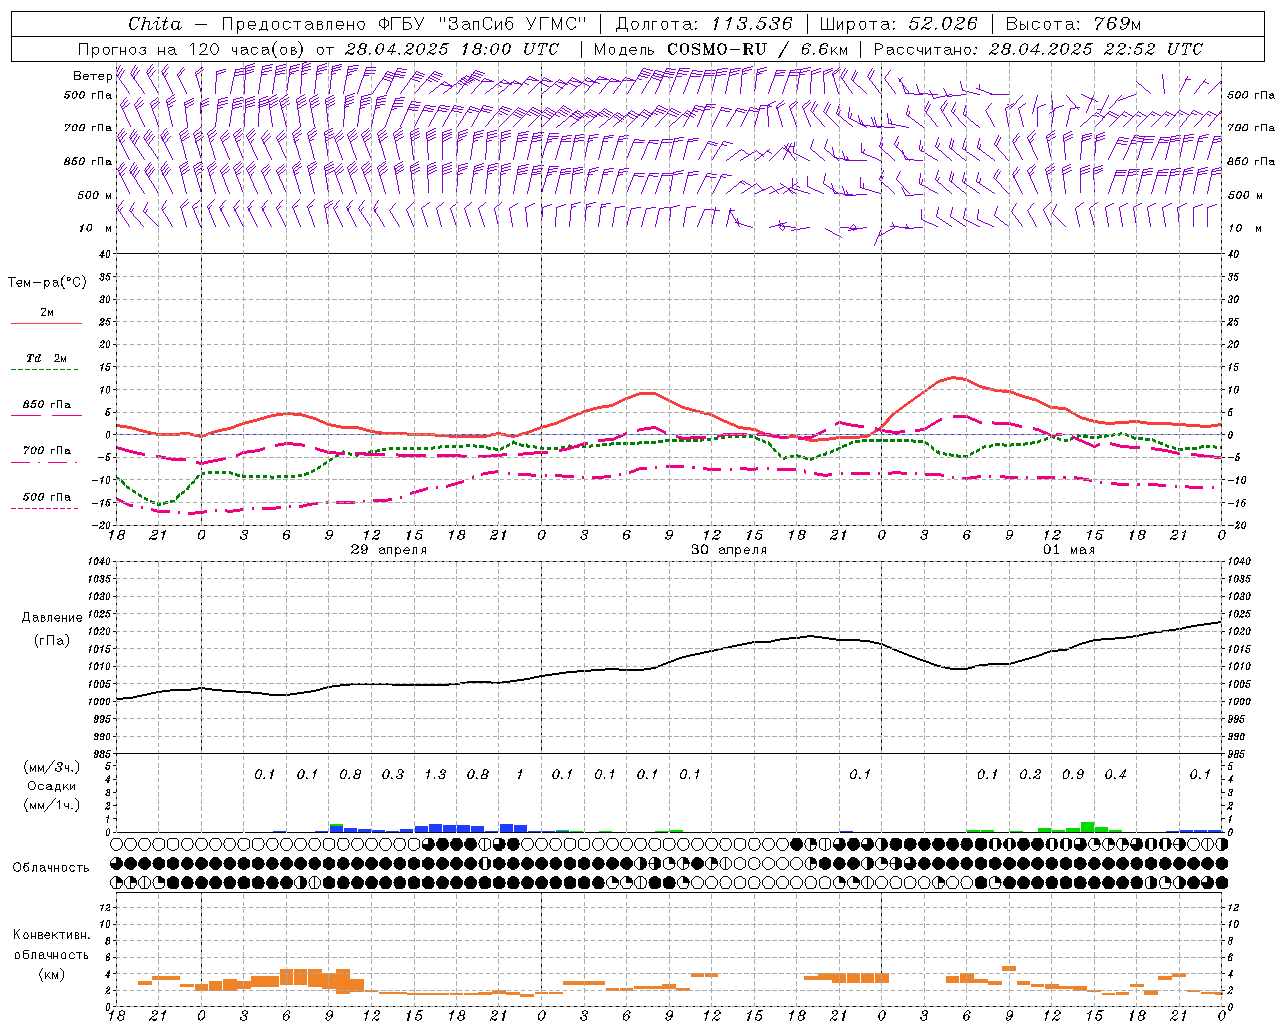The width and height of the screenshot is (1280, 1024).
Task: Click the 0.9 precipitation amount value
Action: tap(1073, 775)
